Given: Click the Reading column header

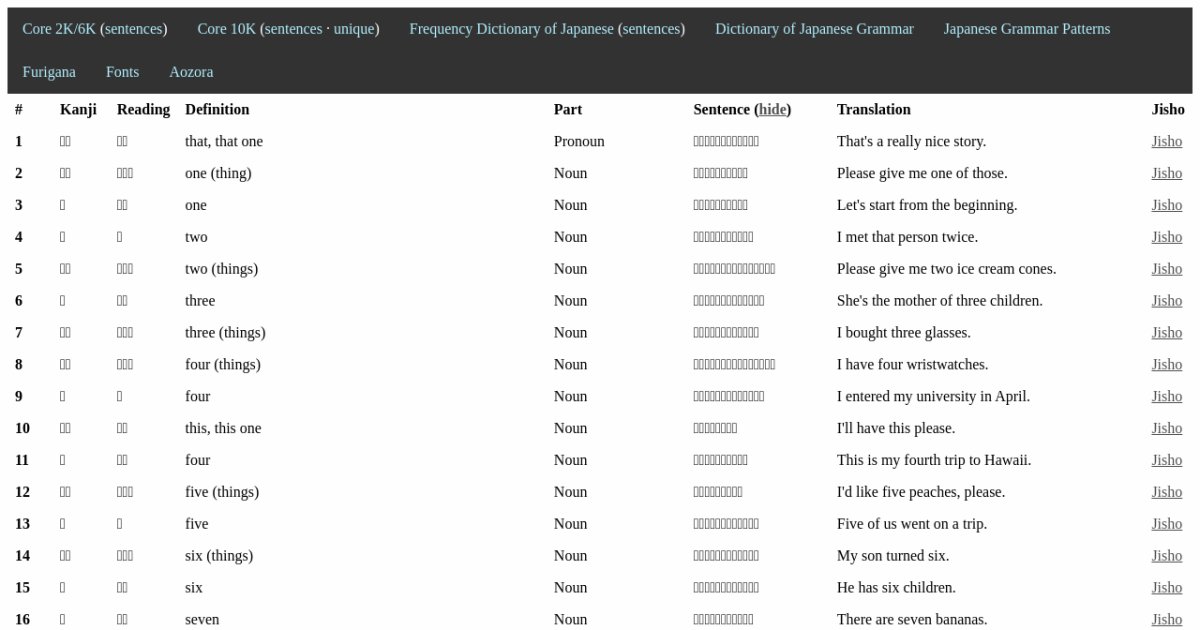Looking at the screenshot, I should point(143,109).
